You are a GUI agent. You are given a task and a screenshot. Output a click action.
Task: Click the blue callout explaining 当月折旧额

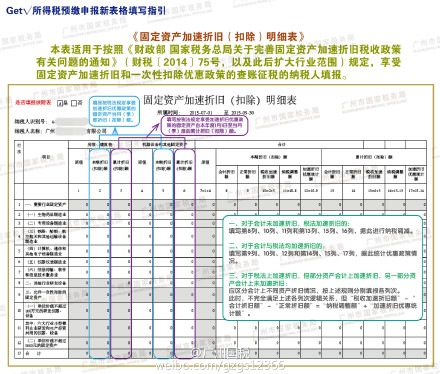pyautogui.click(x=114, y=111)
